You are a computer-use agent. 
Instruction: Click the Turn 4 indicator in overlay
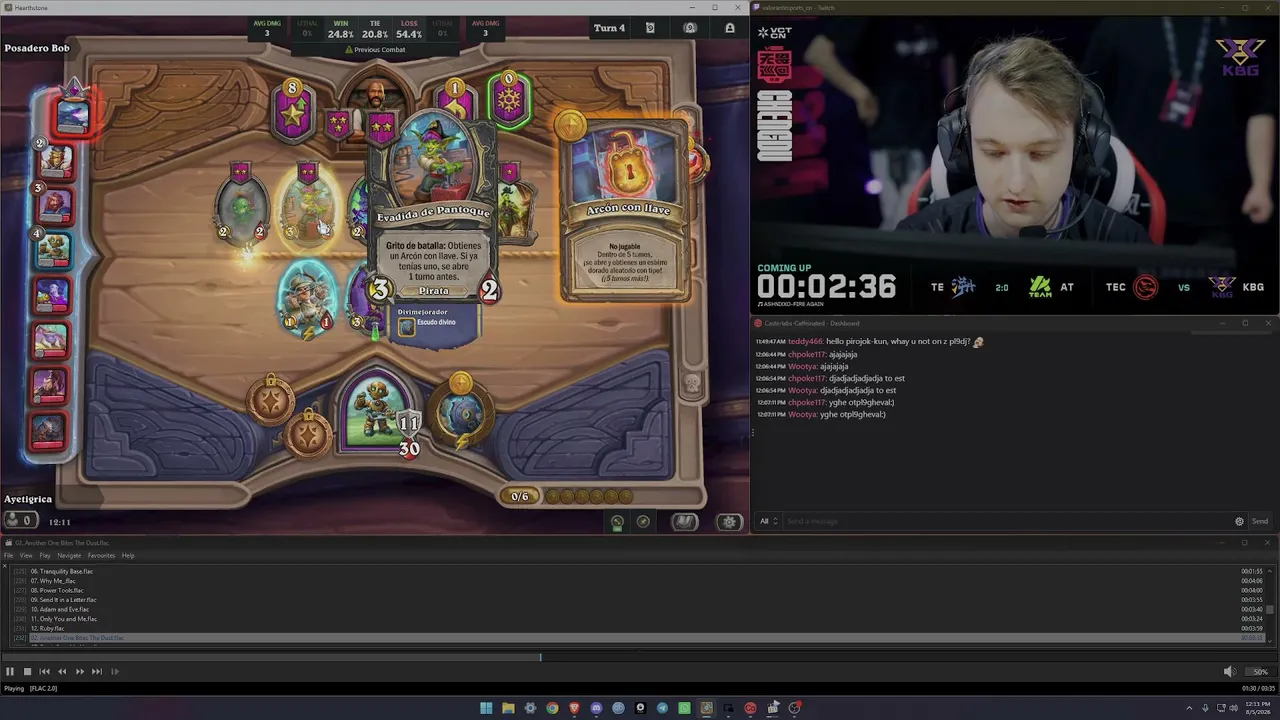click(x=609, y=28)
